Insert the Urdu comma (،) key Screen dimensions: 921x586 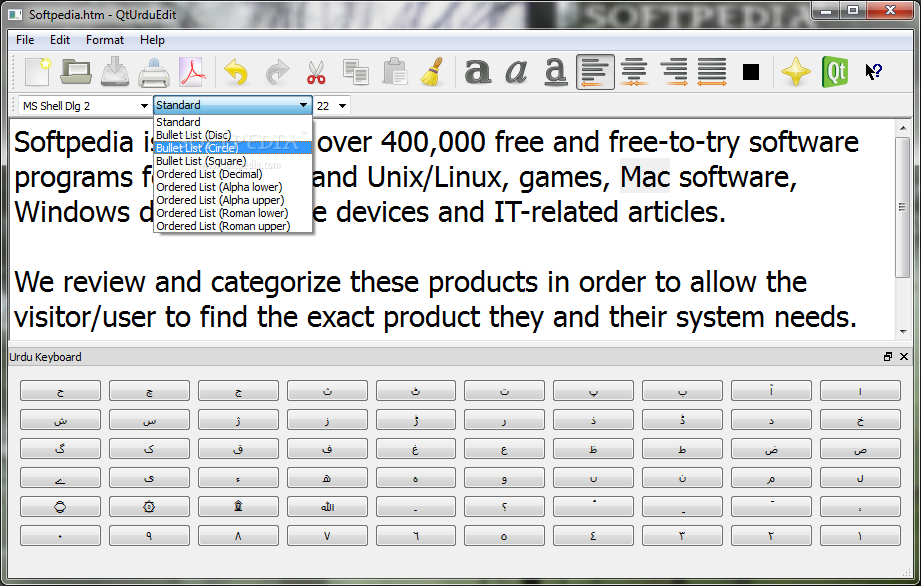860,506
